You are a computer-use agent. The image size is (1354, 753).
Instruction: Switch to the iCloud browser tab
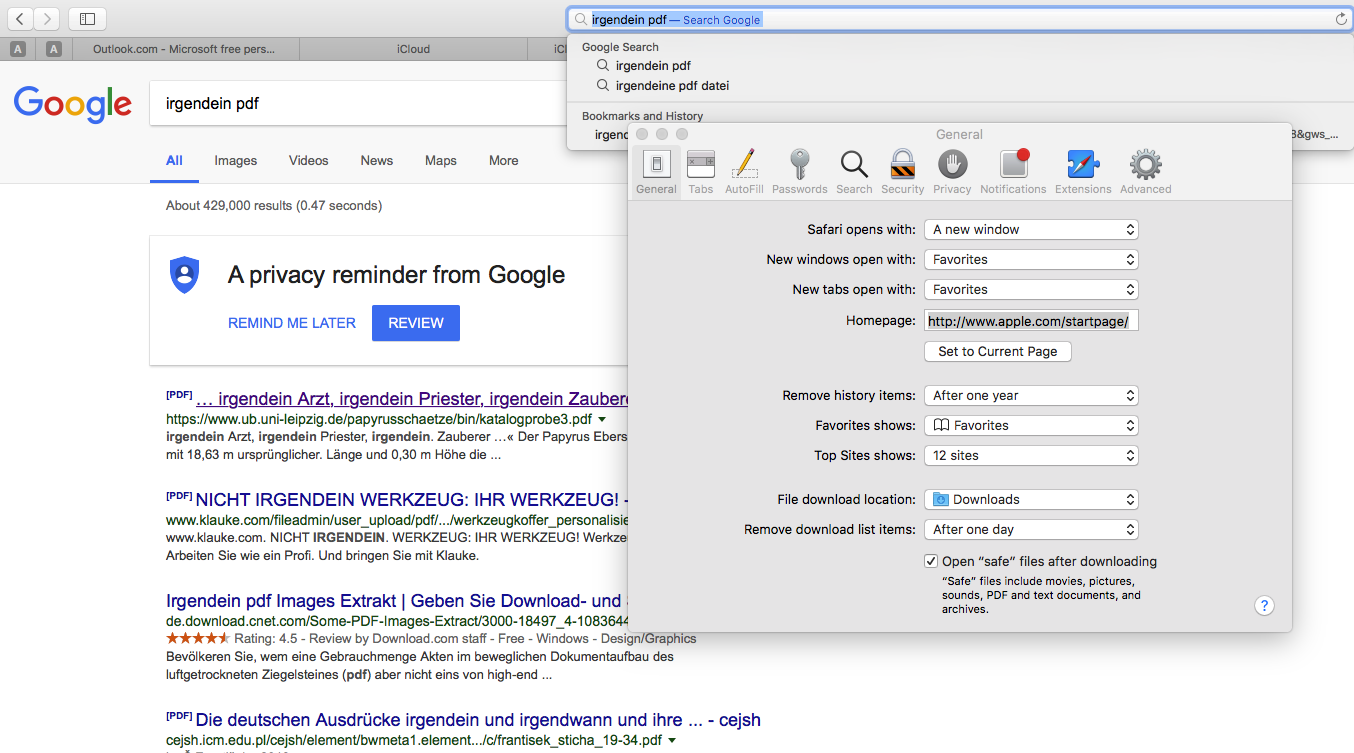(x=413, y=48)
